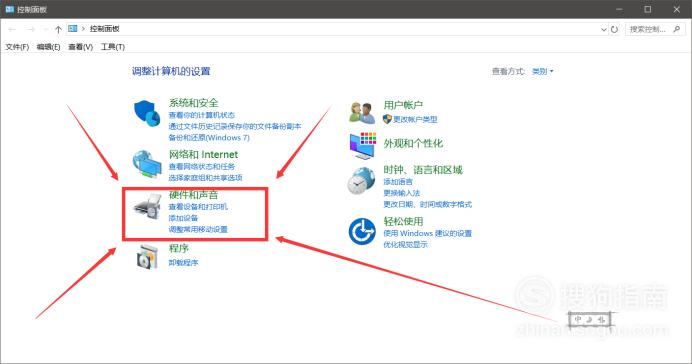
Task: Click the 控制面板 breadcrumb in address bar
Action: pos(105,29)
